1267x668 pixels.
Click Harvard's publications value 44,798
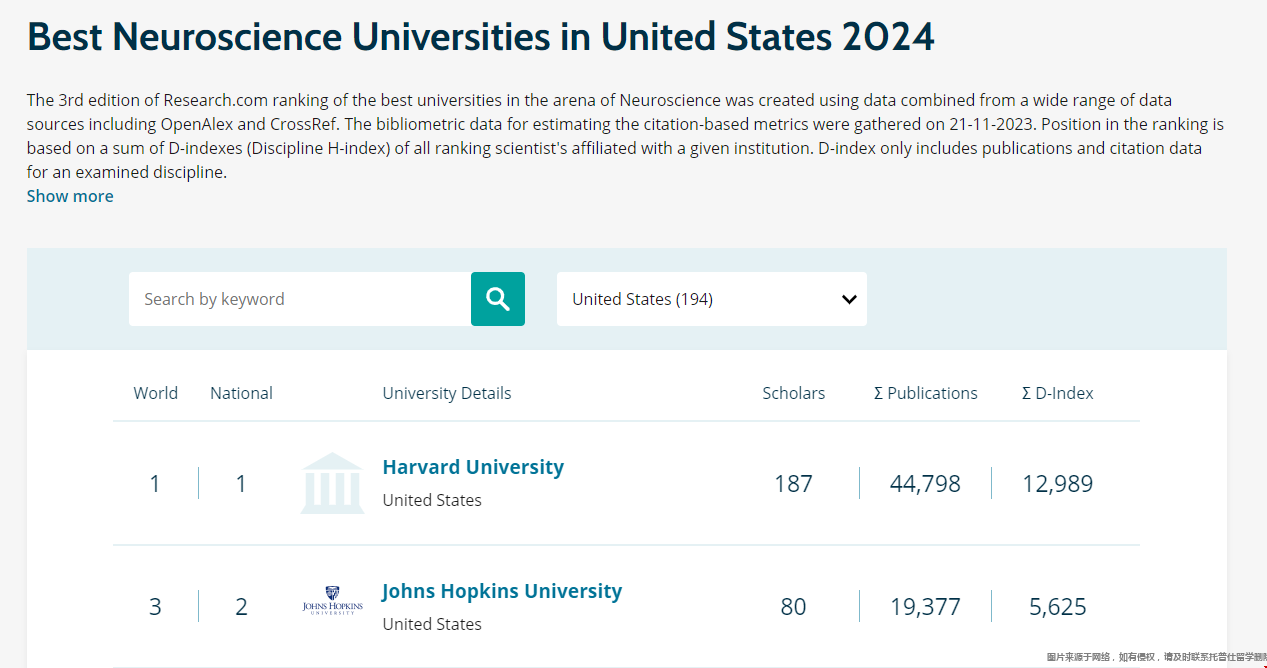pos(925,484)
